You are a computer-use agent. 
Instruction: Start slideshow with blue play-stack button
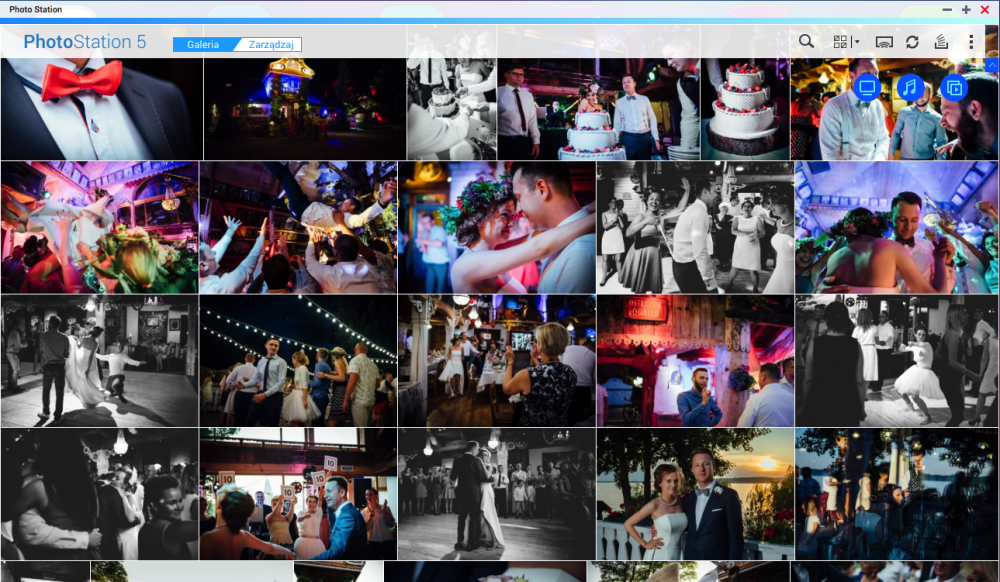pos(954,87)
